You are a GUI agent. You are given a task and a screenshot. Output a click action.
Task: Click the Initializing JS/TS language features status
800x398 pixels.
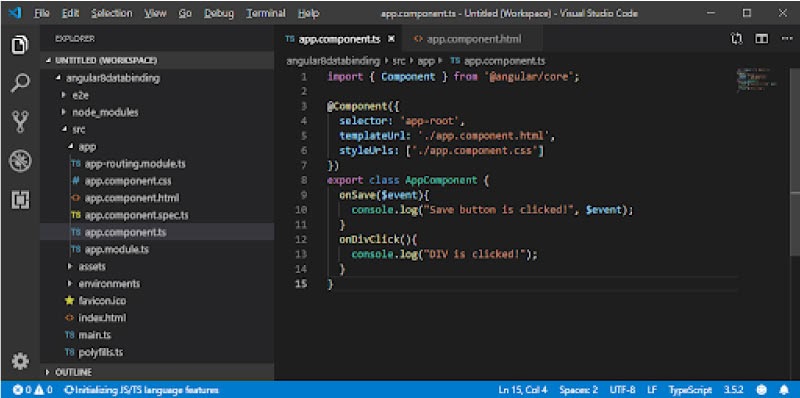[141, 390]
